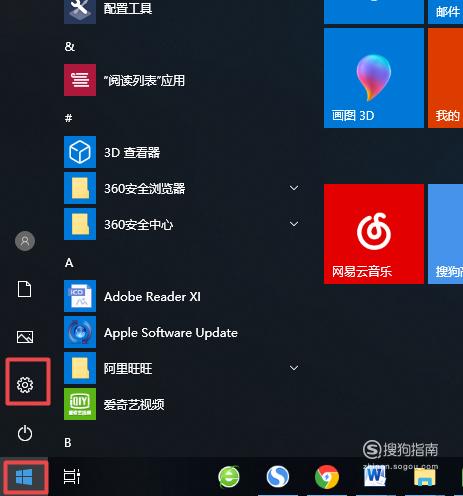This screenshot has height=496, width=463.
Task: Click the # section header
Action: (69, 118)
